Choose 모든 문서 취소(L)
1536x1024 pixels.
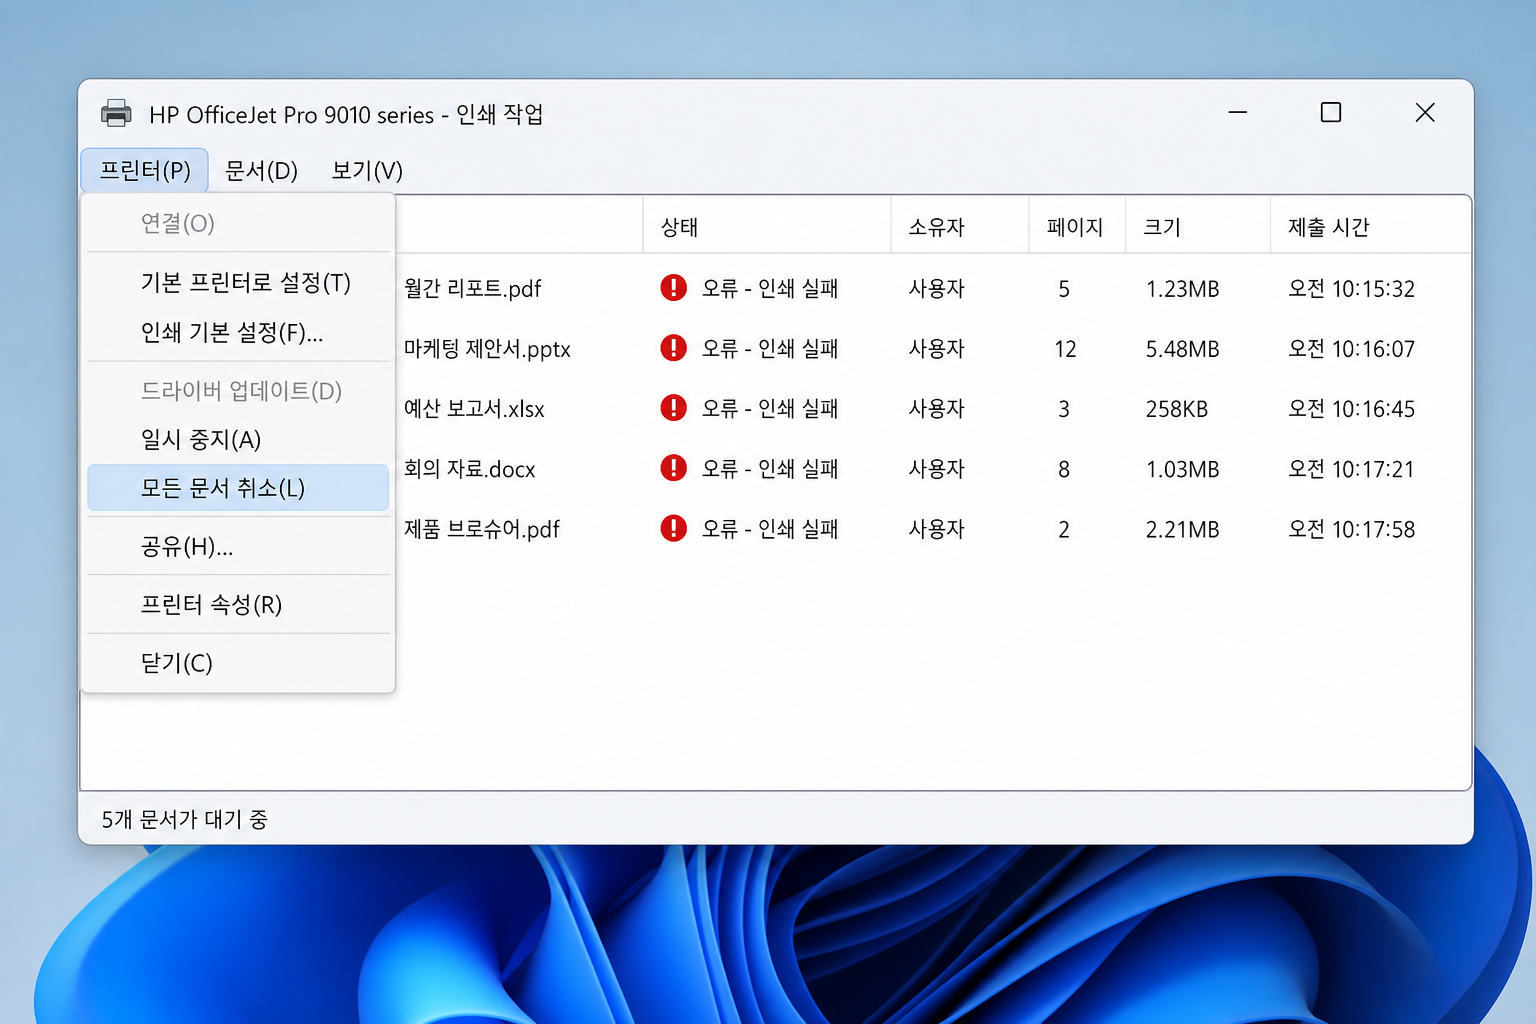point(238,488)
